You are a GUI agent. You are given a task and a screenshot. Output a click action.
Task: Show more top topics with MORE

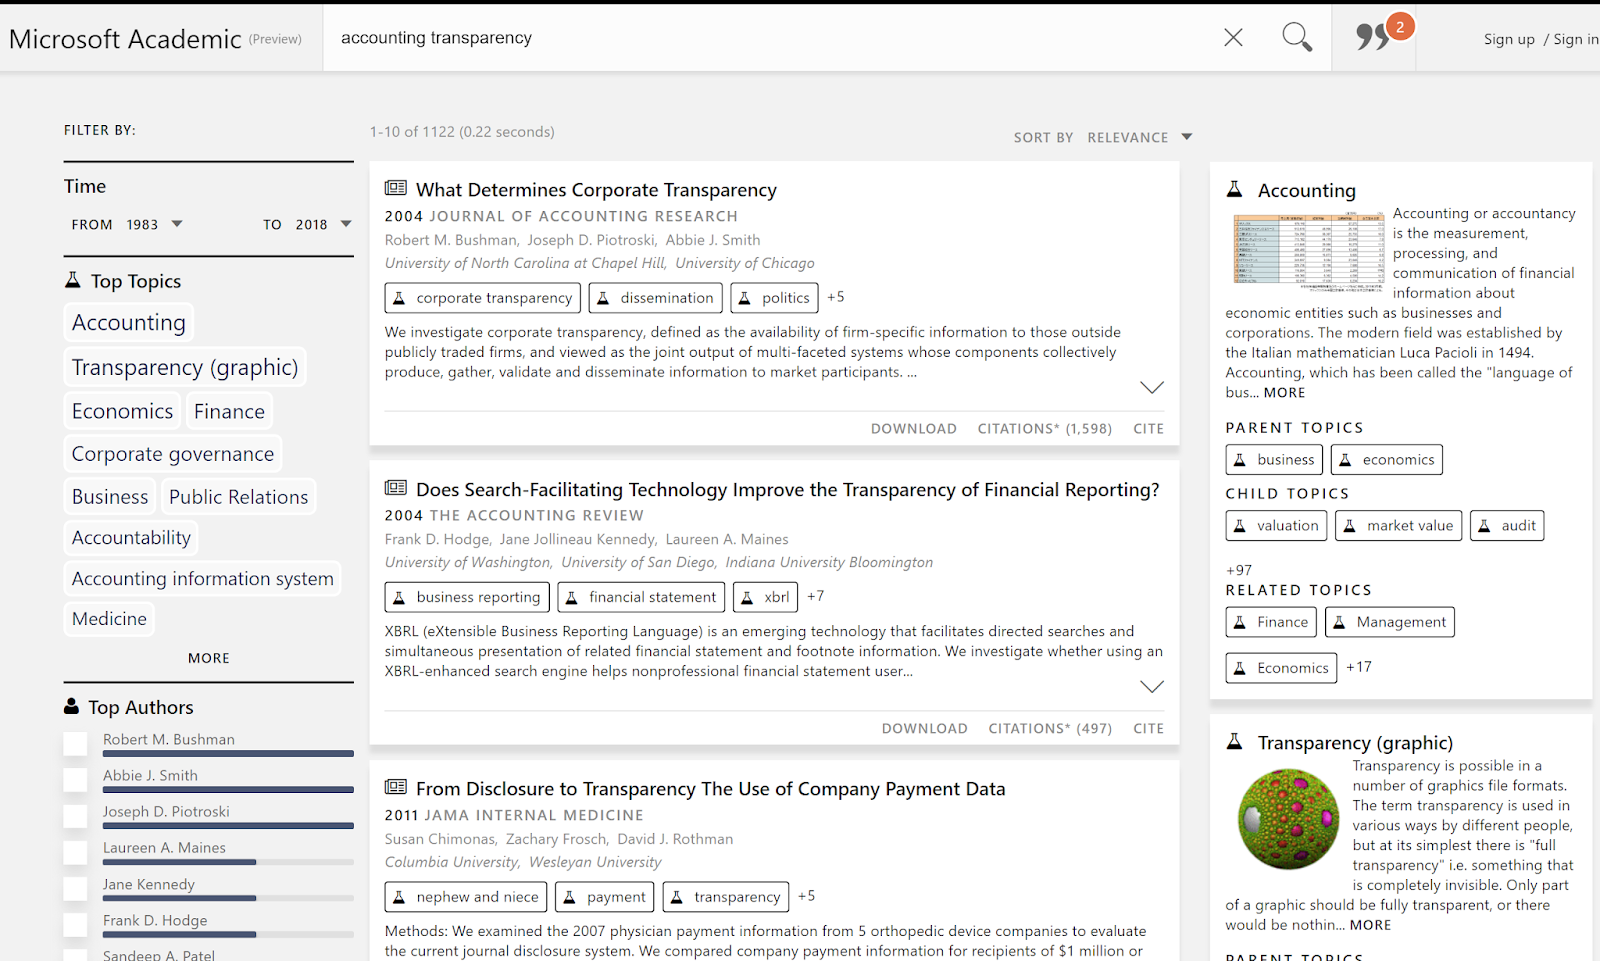point(209,658)
